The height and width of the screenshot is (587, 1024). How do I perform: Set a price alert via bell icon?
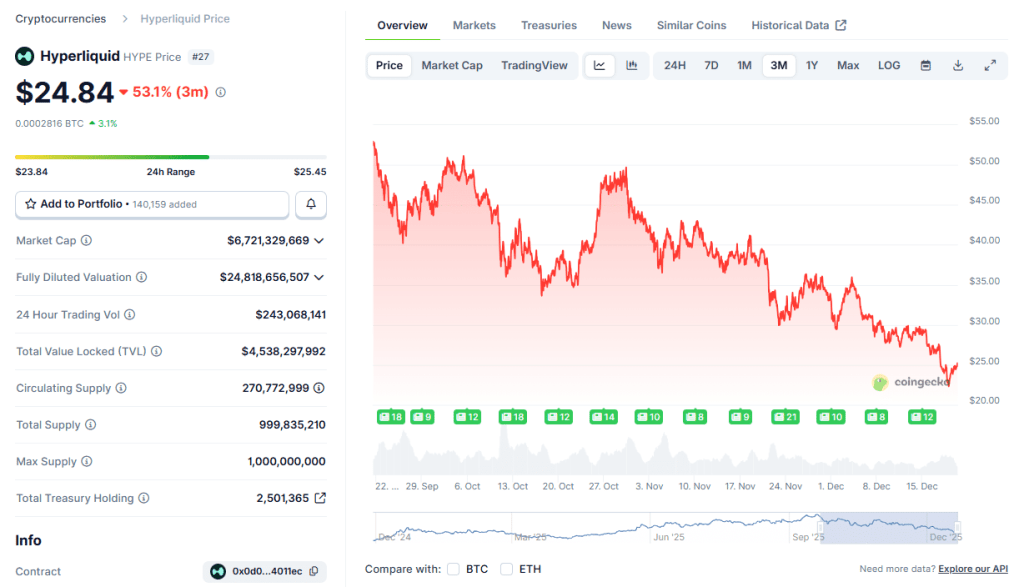point(310,204)
